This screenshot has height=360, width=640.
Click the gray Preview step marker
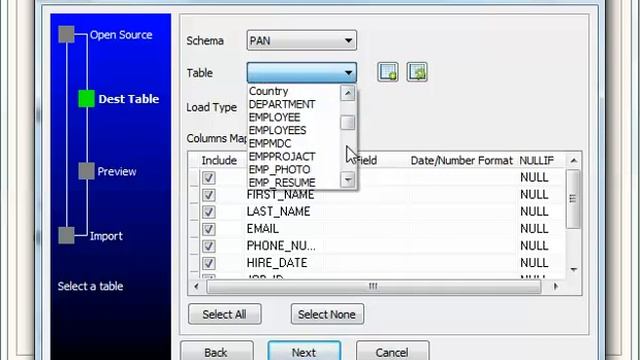point(87,171)
